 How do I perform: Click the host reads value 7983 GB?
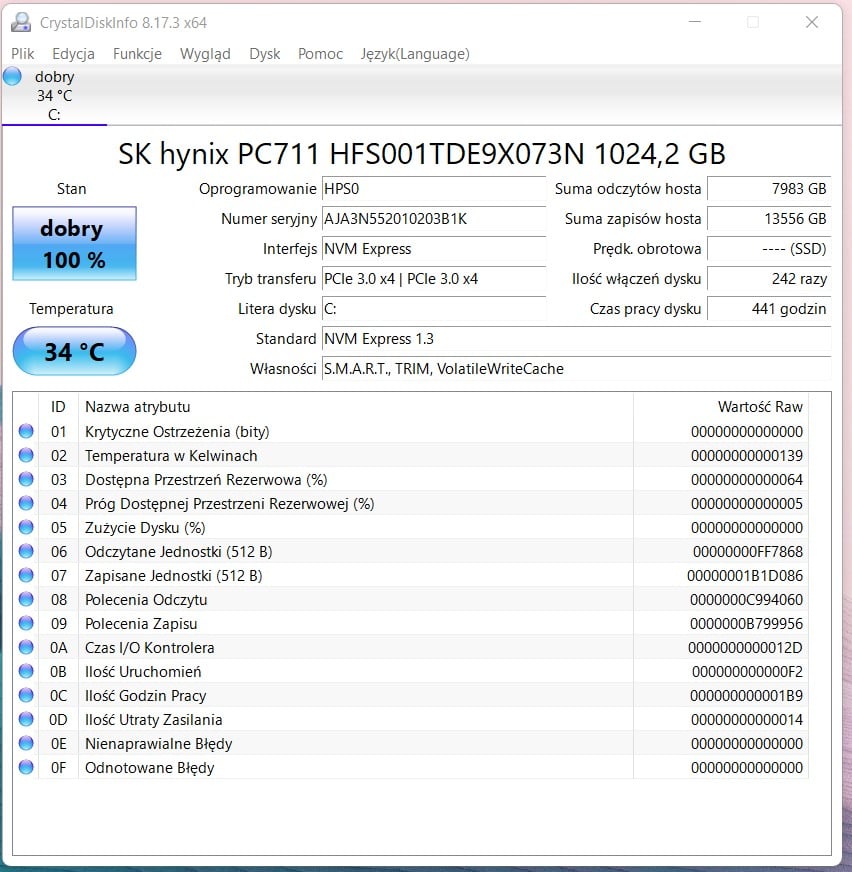[769, 189]
